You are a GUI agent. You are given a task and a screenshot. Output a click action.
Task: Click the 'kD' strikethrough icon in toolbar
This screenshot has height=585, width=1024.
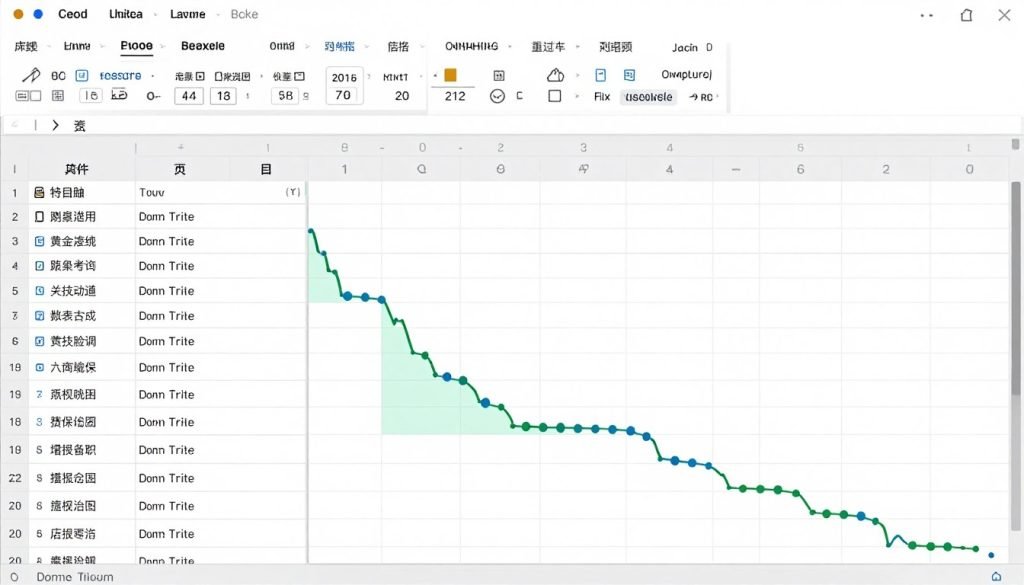pos(119,95)
